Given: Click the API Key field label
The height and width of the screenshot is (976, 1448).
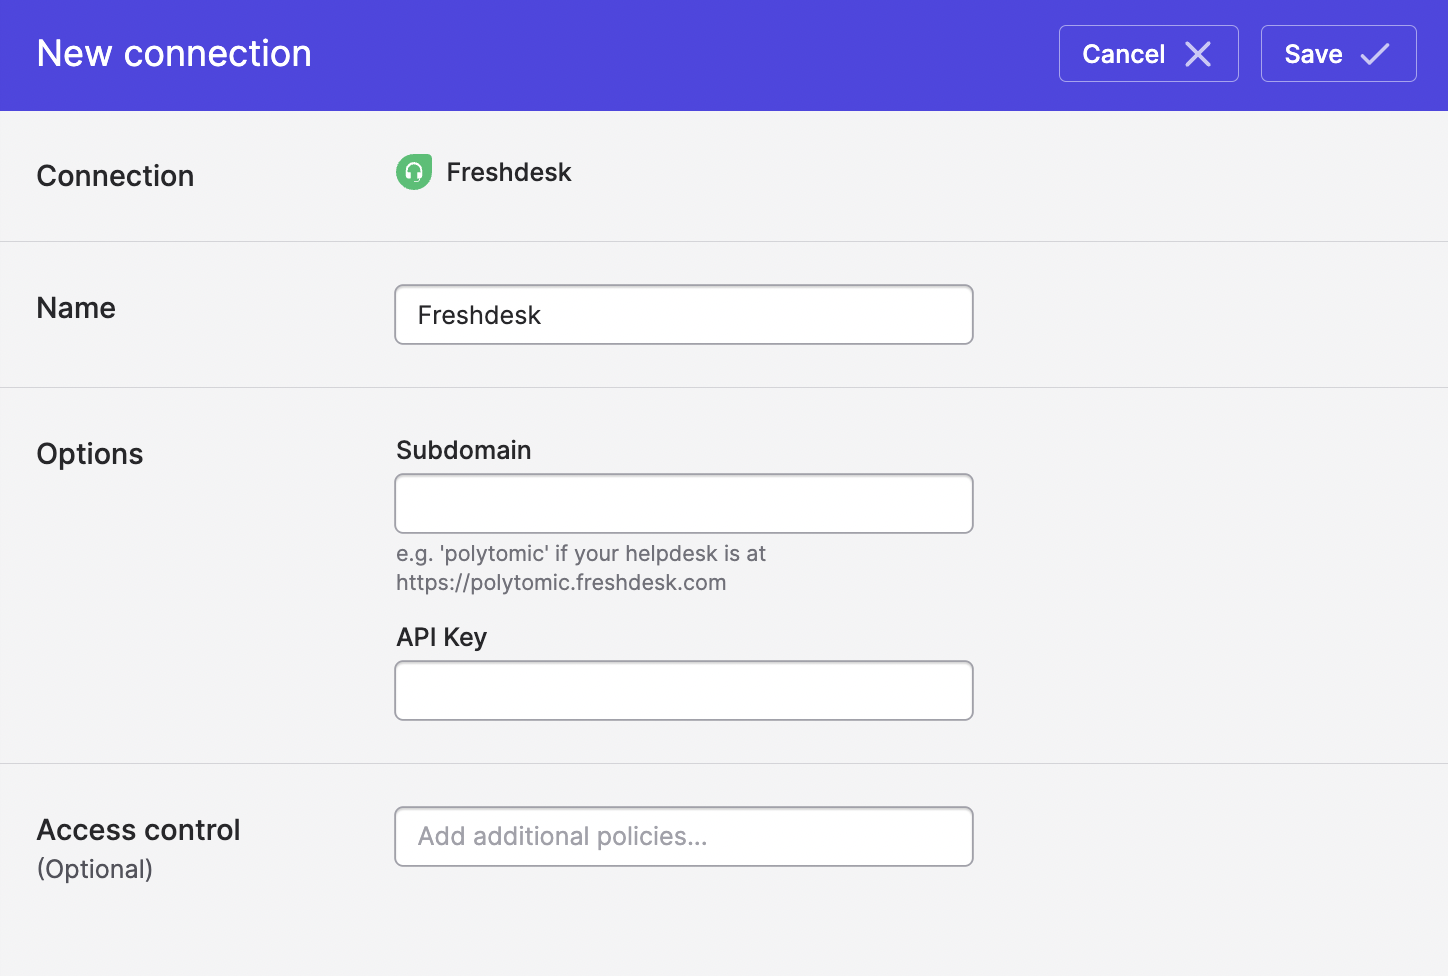Looking at the screenshot, I should (441, 638).
